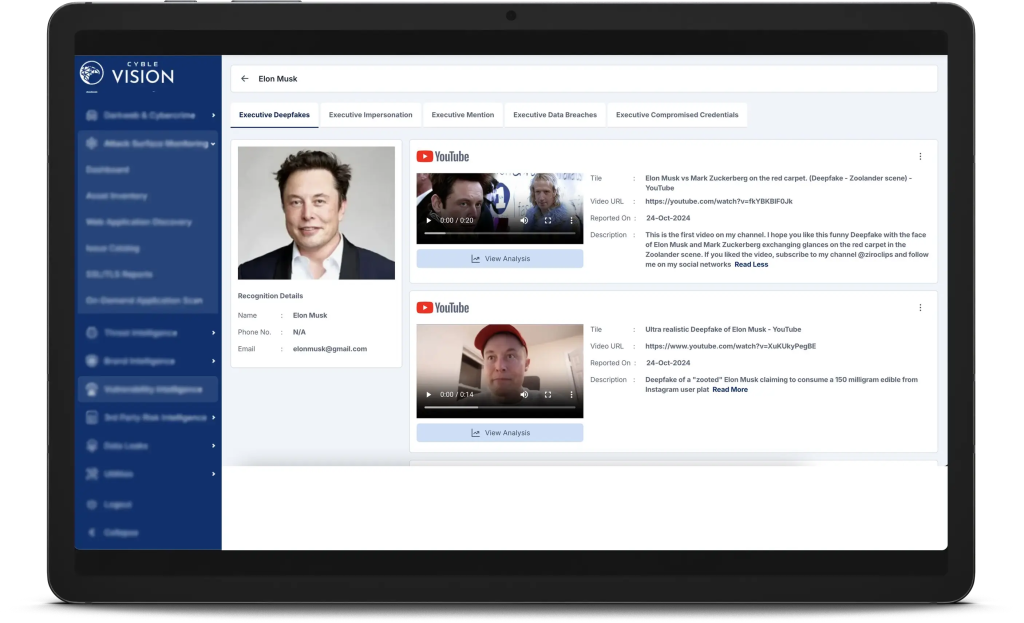Expand the Darkweb & Cybercrime sidebar menu
Viewport: 1024px width, 623px height.
(x=148, y=115)
